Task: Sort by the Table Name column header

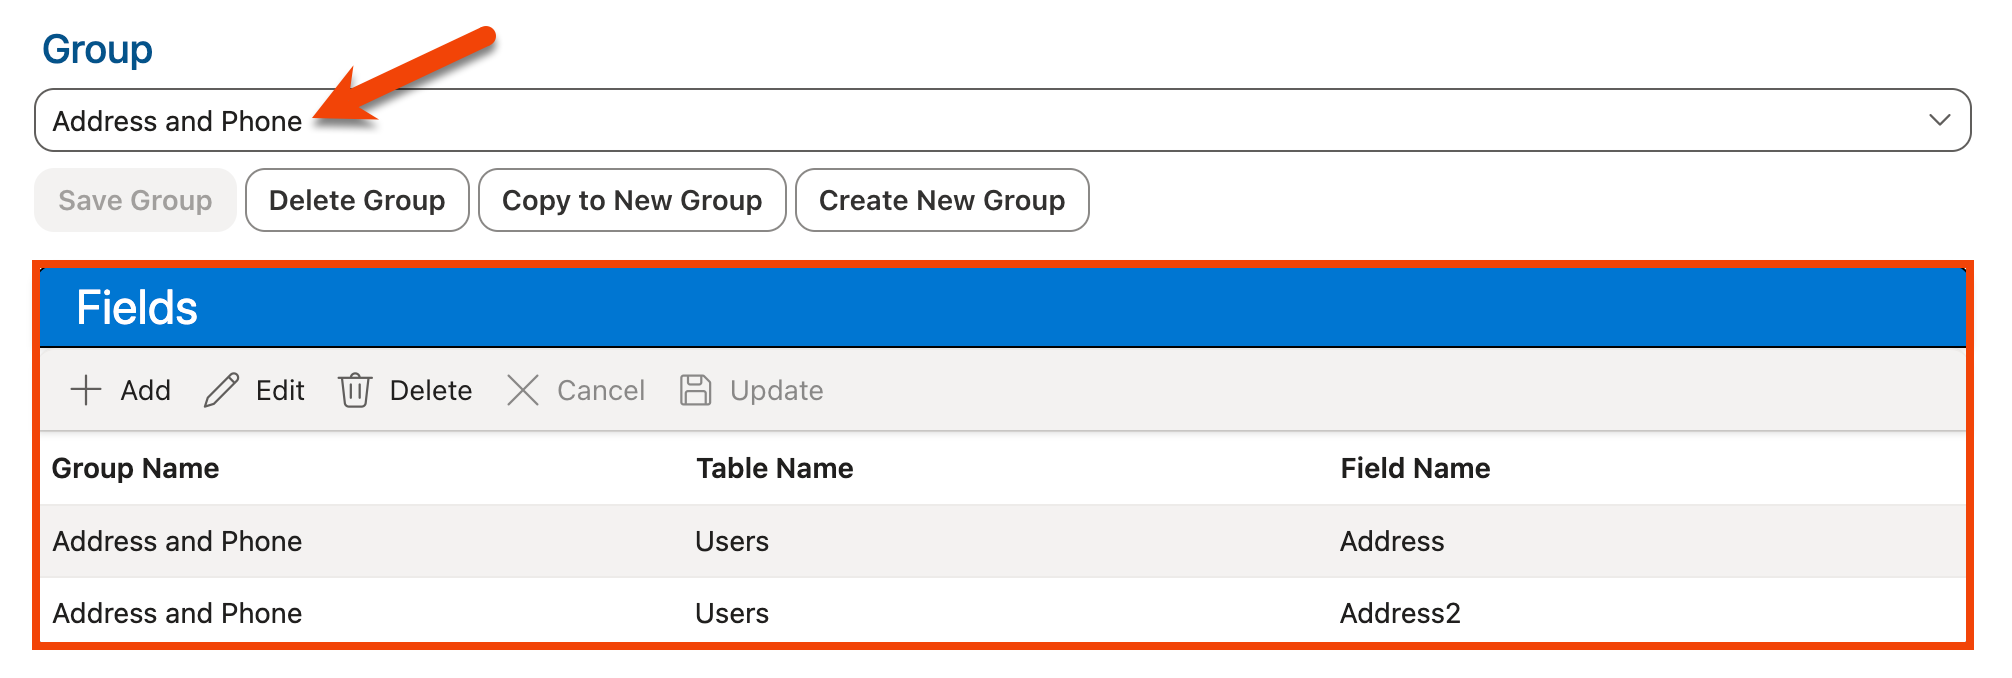Action: 774,468
